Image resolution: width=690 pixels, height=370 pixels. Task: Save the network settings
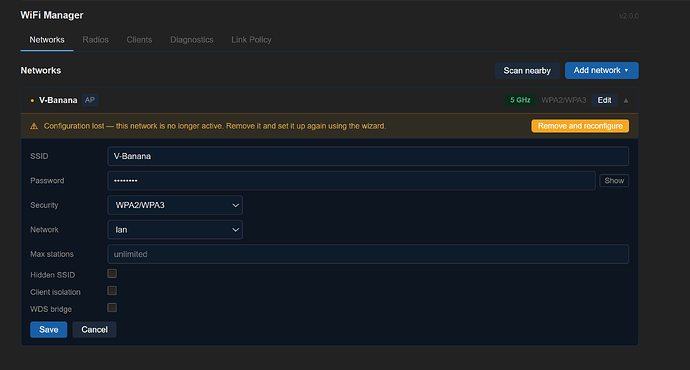coord(48,330)
